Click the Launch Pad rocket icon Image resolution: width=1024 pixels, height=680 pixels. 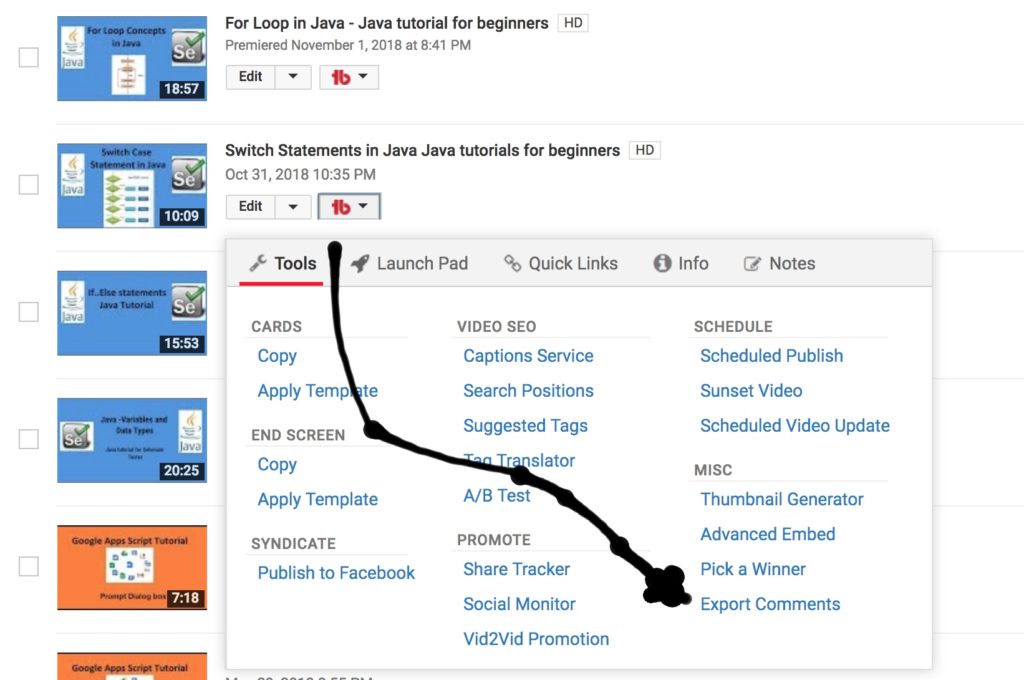(x=360, y=263)
